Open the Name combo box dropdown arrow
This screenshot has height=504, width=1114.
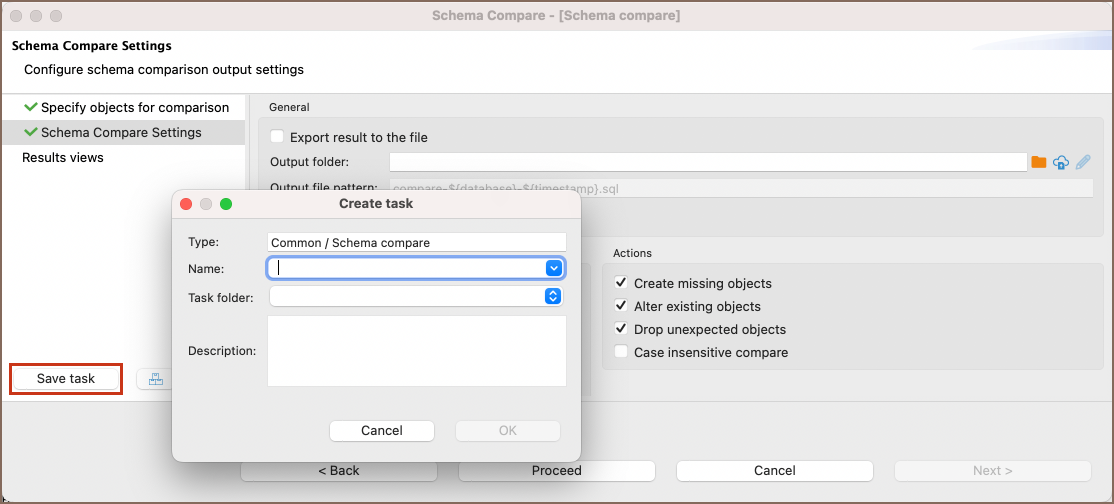point(553,268)
